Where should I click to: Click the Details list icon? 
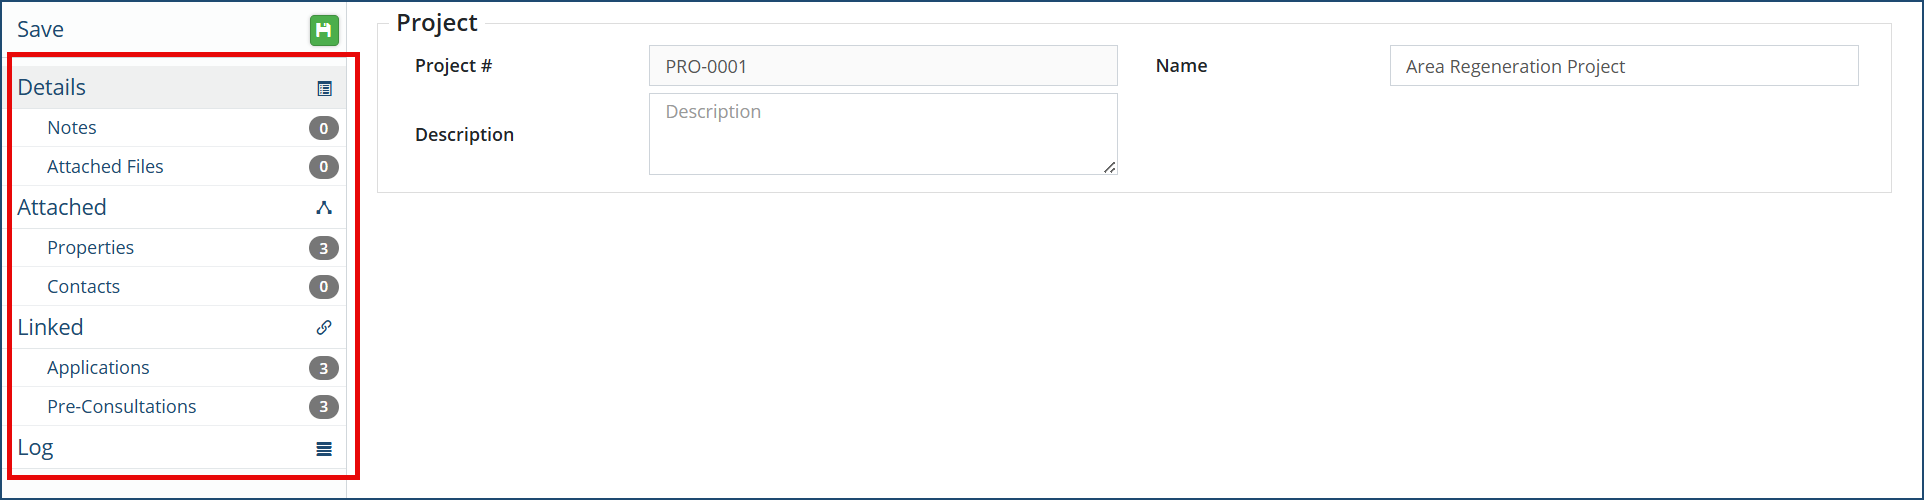point(324,89)
